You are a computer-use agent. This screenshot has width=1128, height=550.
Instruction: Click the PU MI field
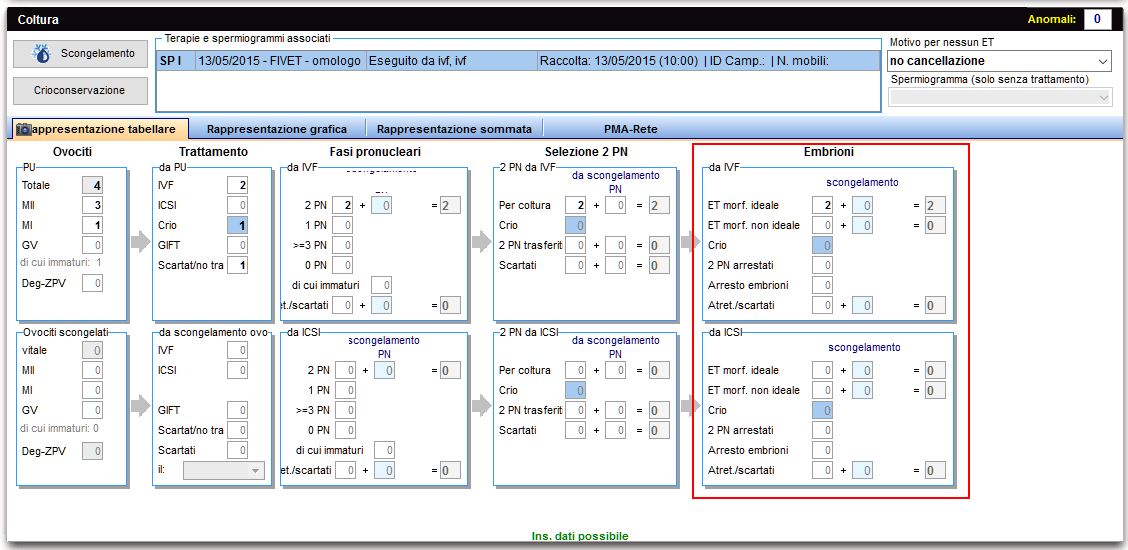pyautogui.click(x=94, y=226)
